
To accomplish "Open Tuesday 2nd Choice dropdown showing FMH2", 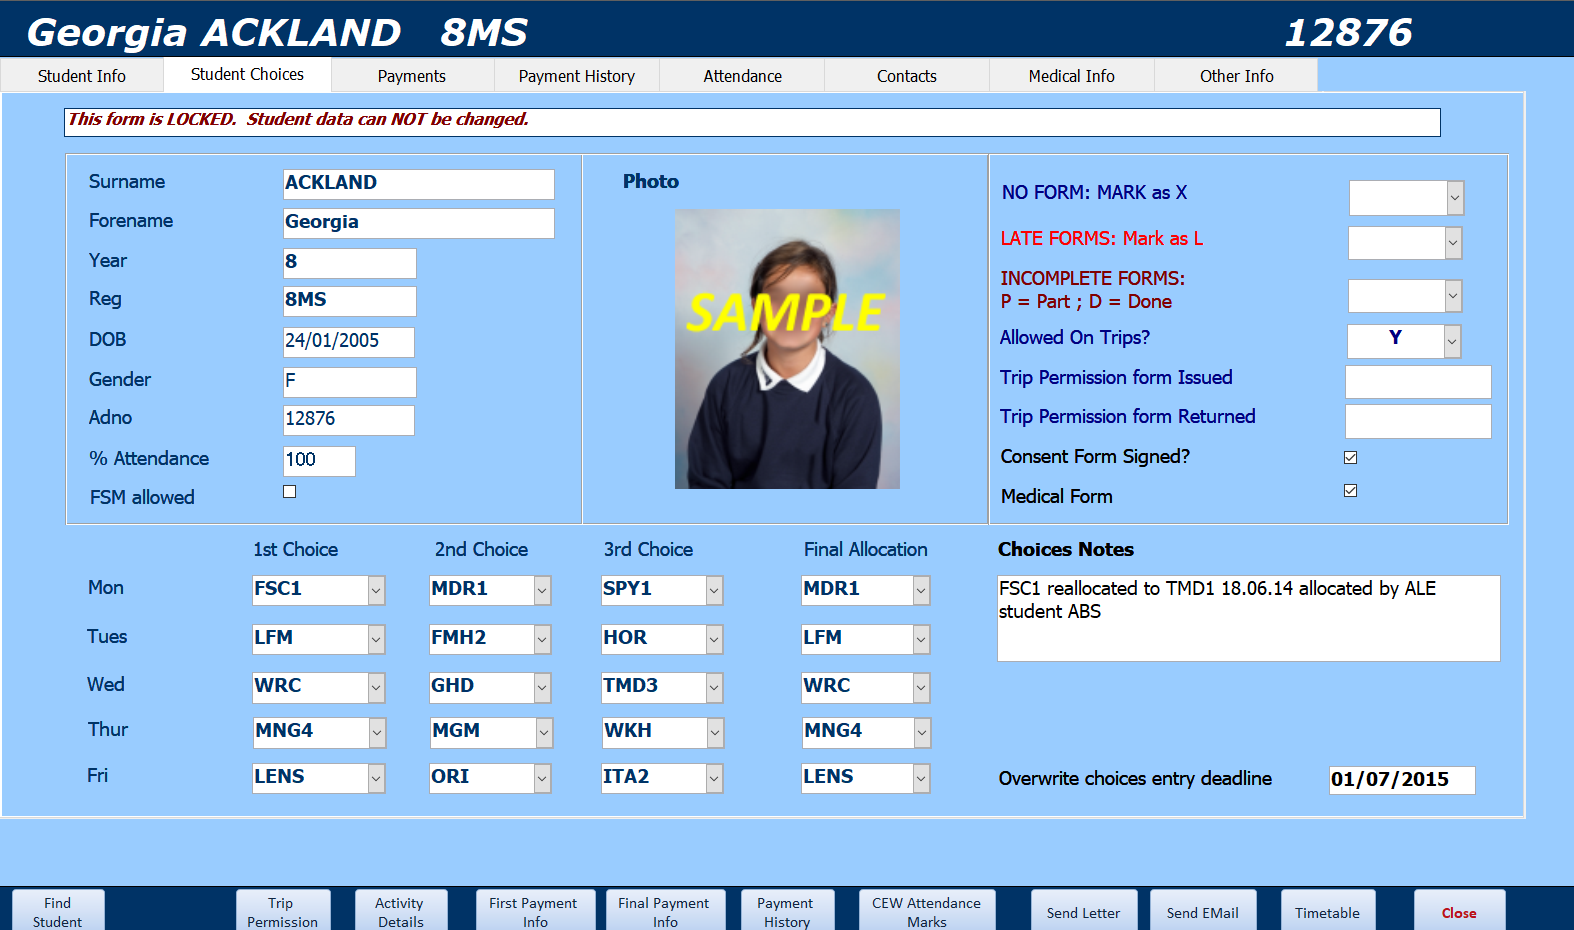I will 542,639.
